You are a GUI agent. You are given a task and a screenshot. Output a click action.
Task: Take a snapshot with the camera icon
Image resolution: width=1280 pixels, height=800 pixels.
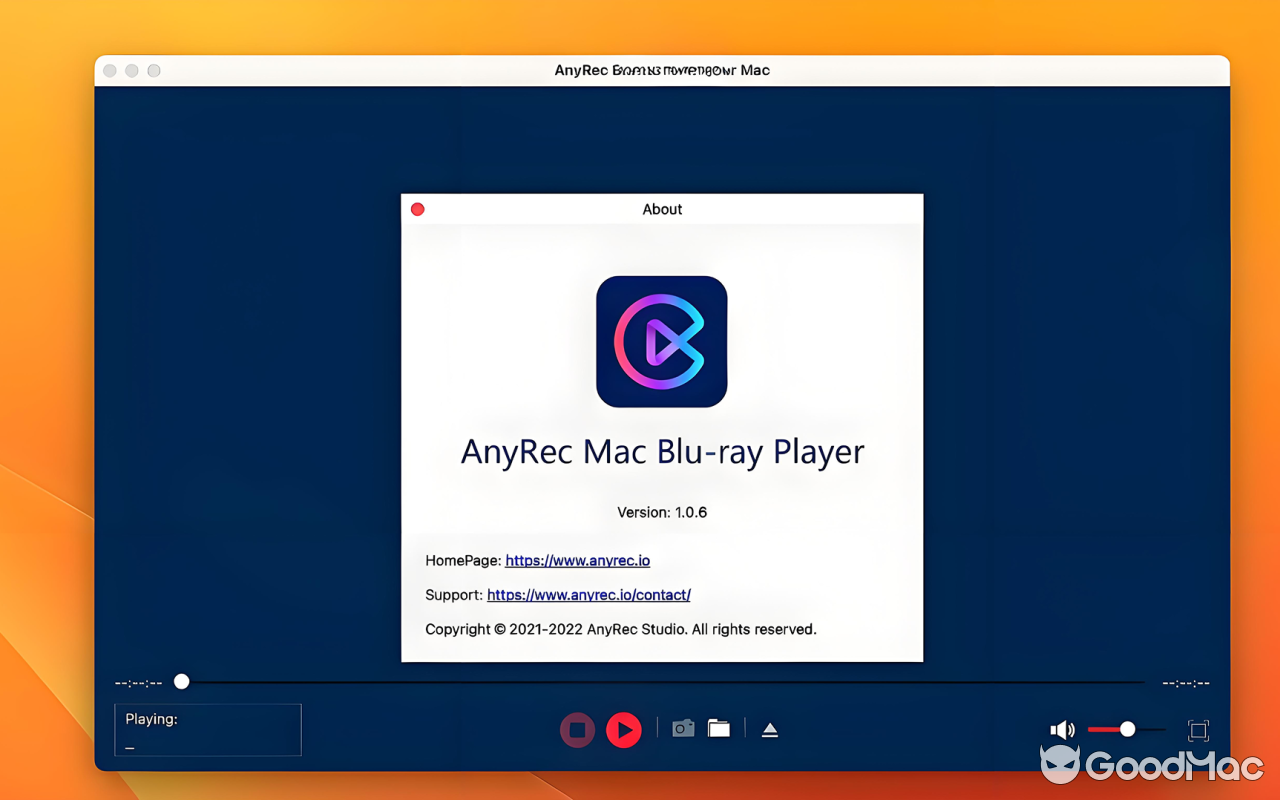click(x=683, y=728)
